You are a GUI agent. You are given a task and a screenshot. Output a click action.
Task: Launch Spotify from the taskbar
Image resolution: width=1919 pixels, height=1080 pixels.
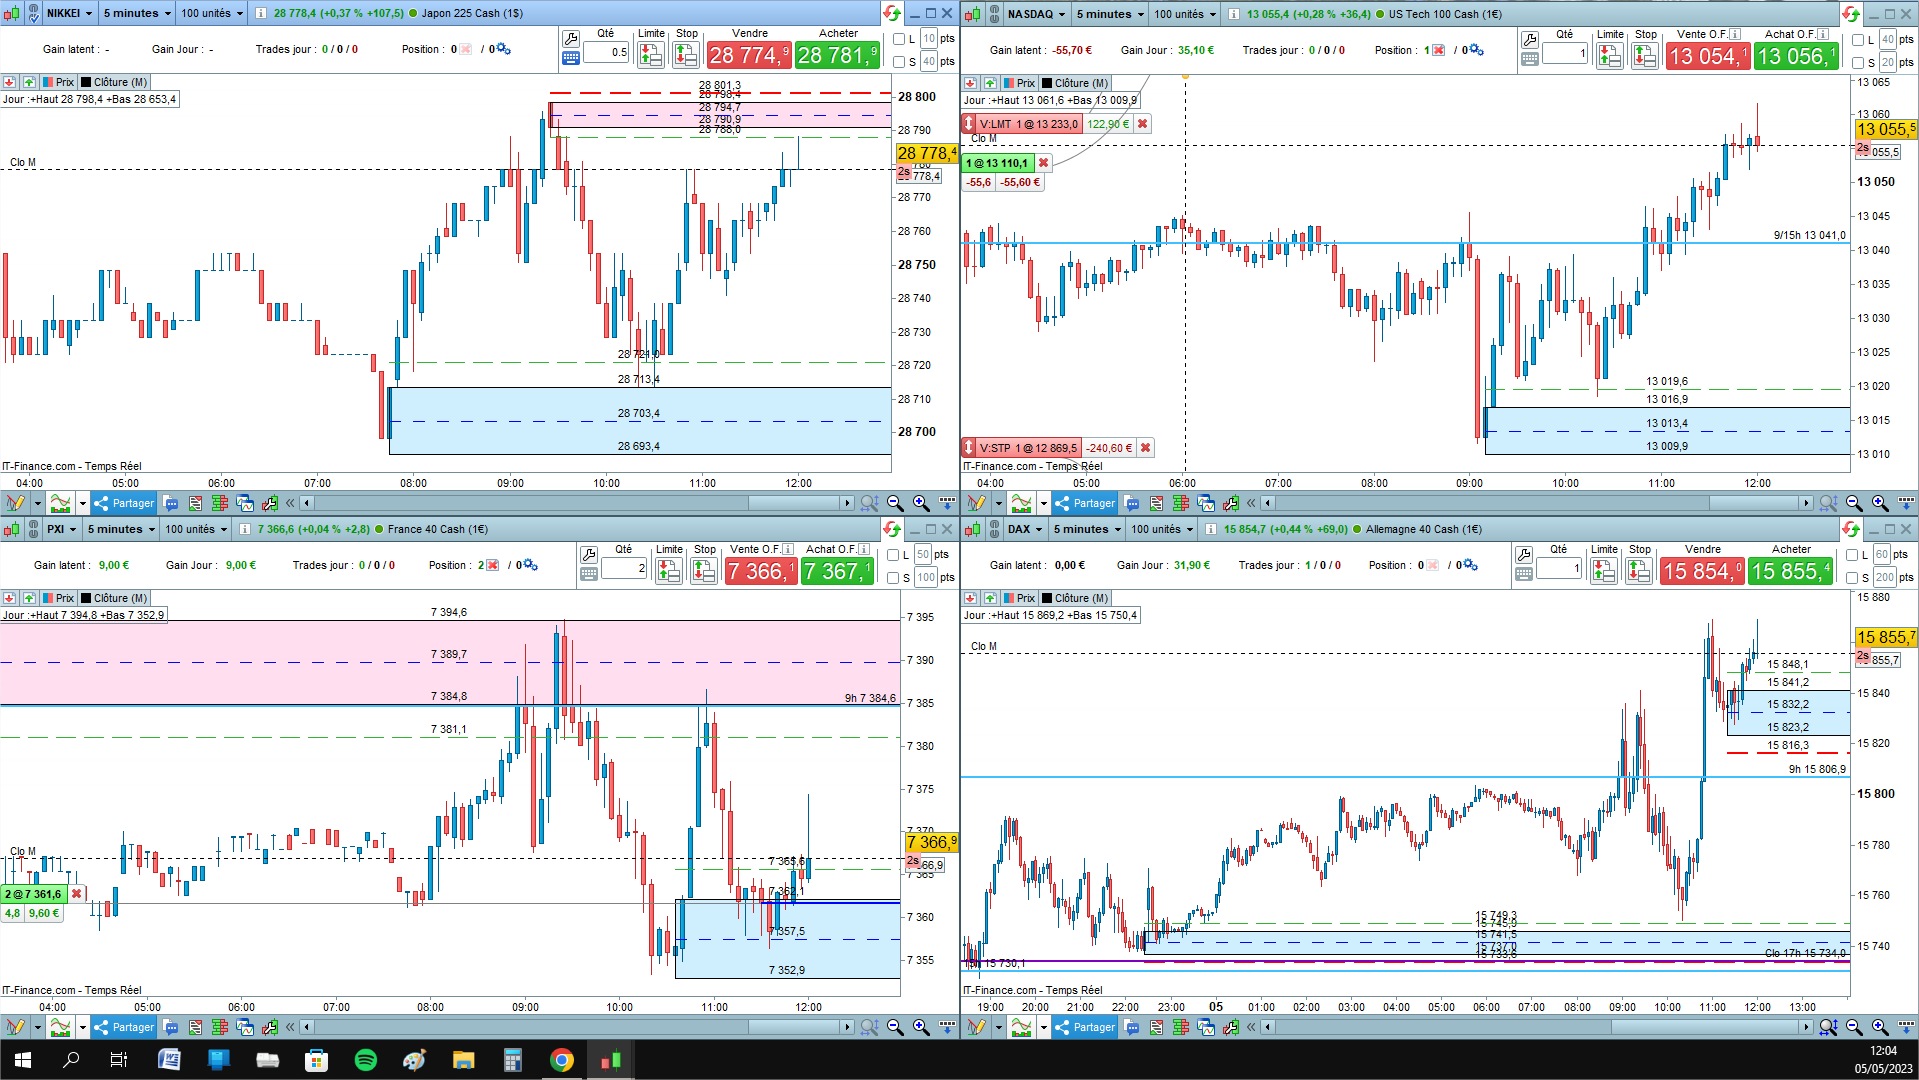[x=366, y=1060]
